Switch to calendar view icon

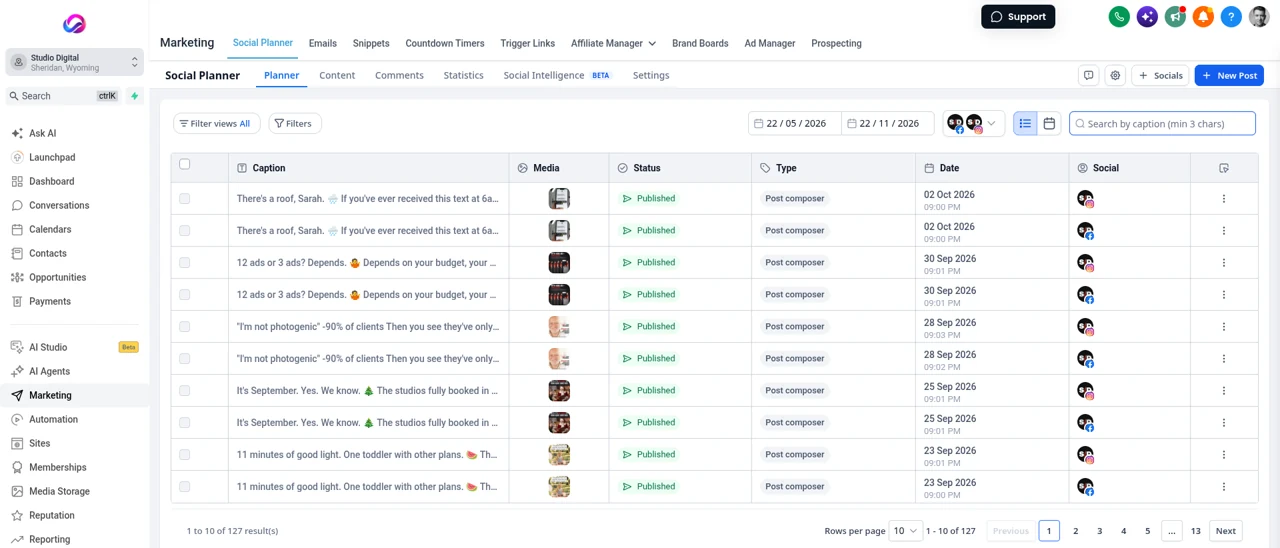pyautogui.click(x=1049, y=124)
